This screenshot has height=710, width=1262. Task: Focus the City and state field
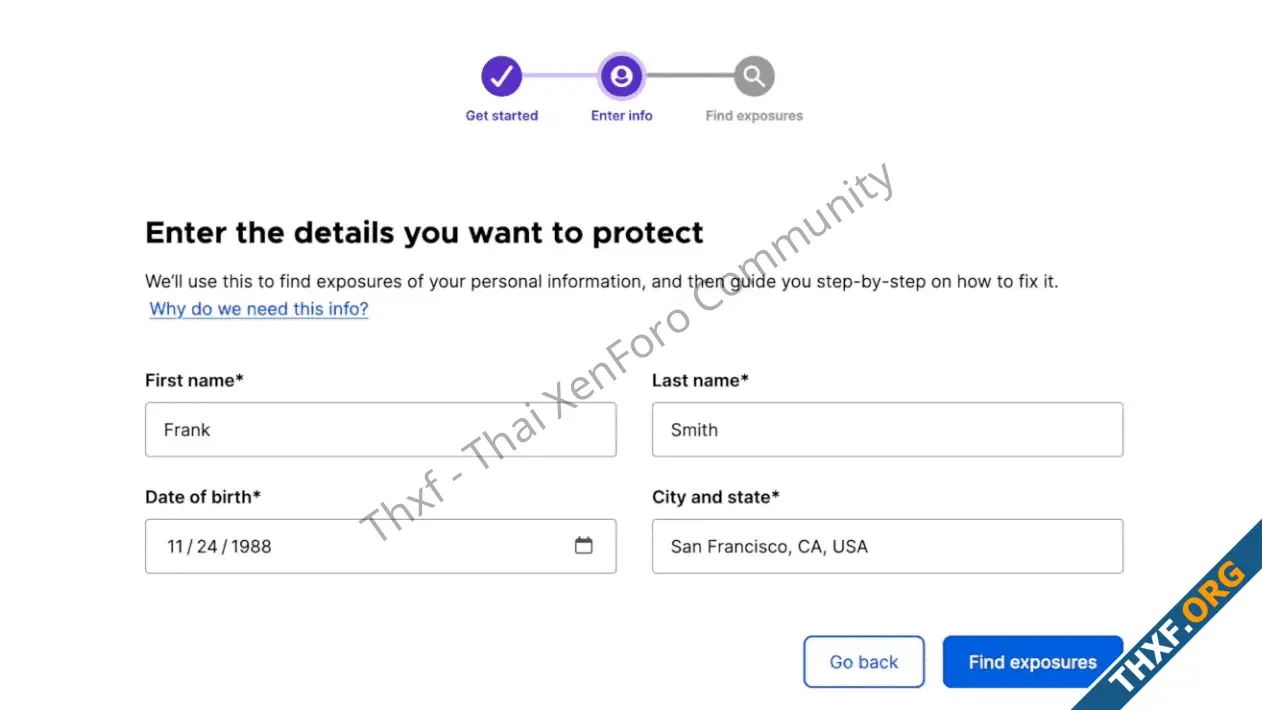pyautogui.click(x=888, y=546)
